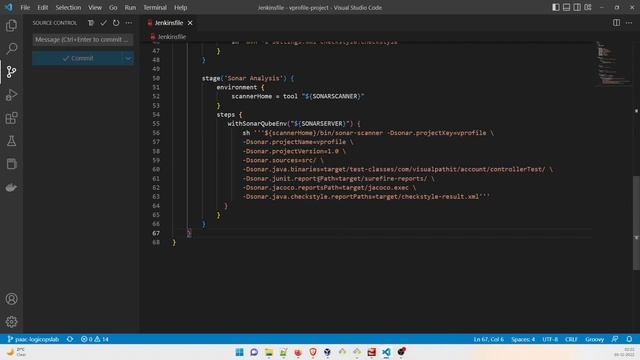This screenshot has width=640, height=360.
Task: Open the Go menu
Action: coord(113,7)
